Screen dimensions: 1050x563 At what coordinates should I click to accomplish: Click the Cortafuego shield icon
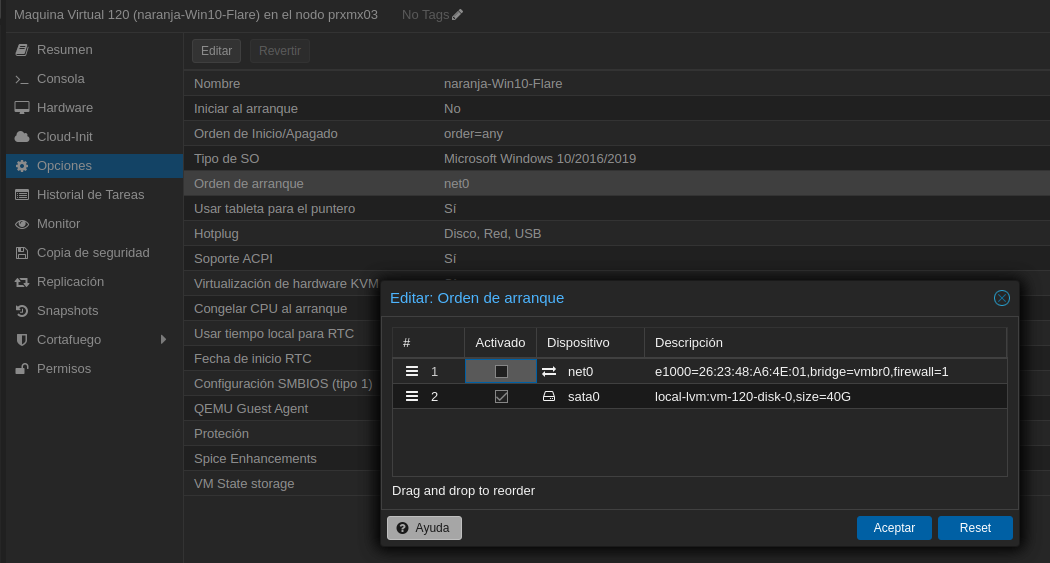[x=21, y=339]
